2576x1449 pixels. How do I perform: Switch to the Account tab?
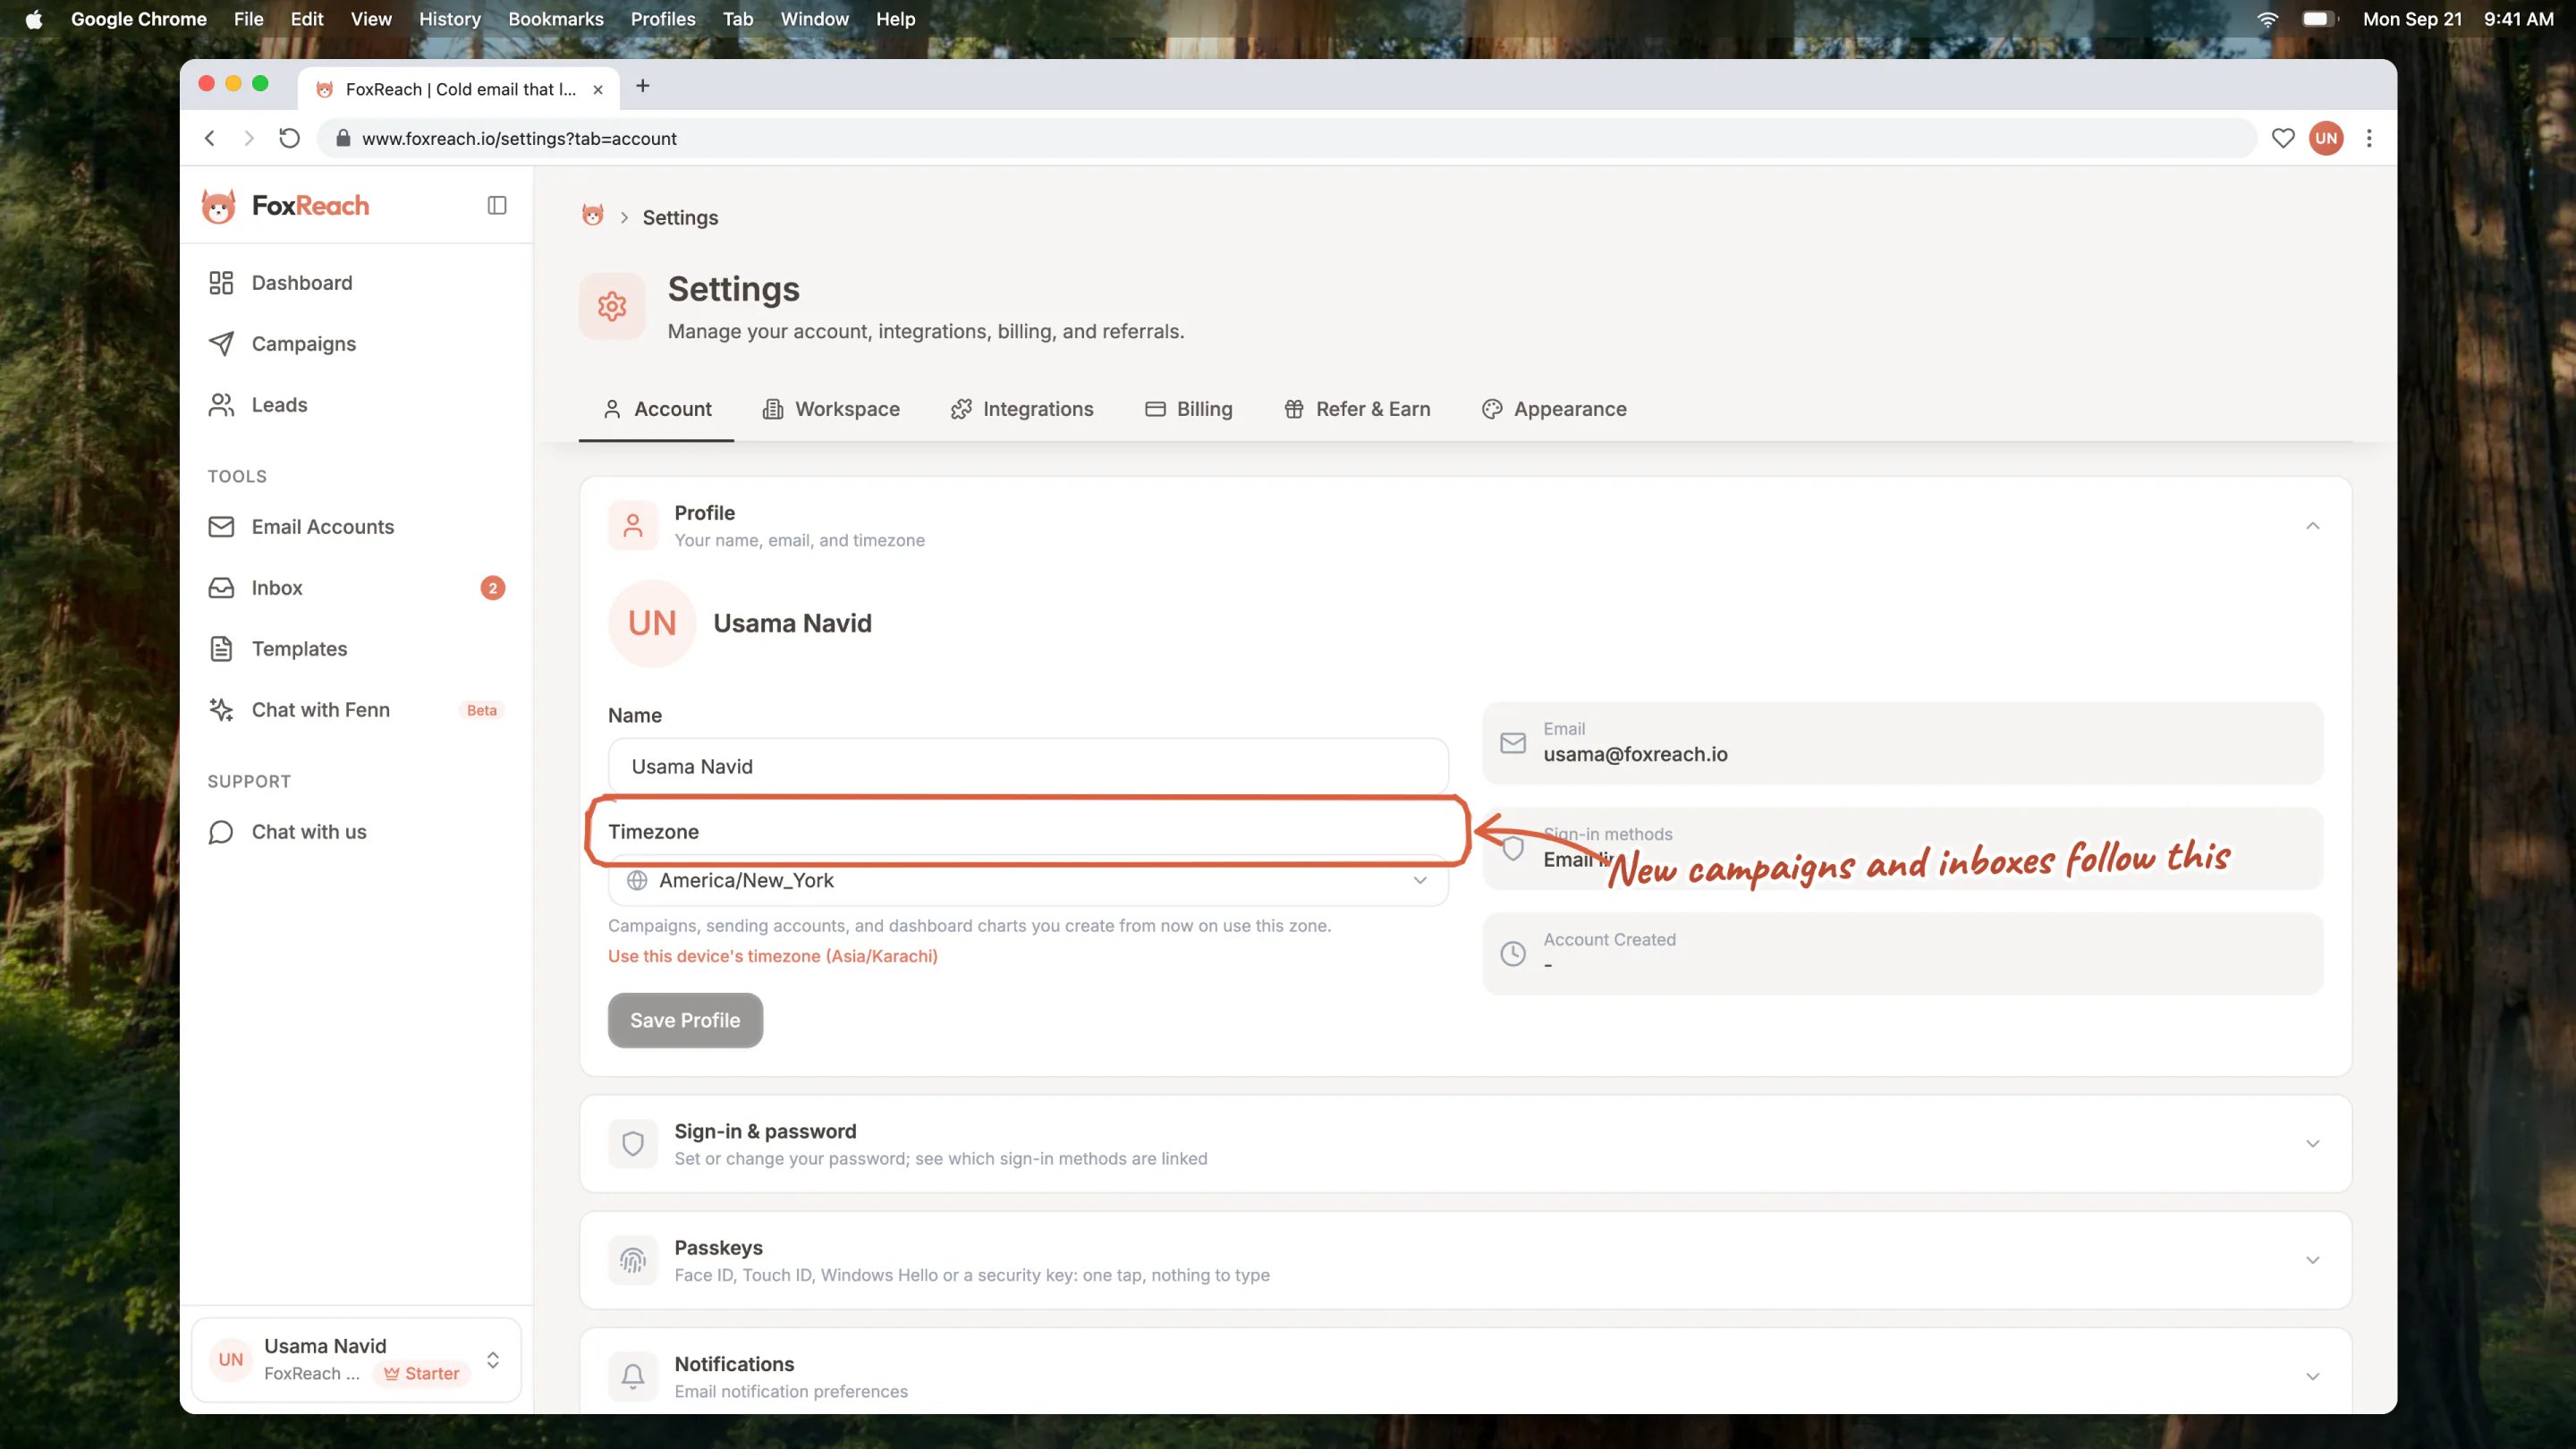click(x=657, y=409)
